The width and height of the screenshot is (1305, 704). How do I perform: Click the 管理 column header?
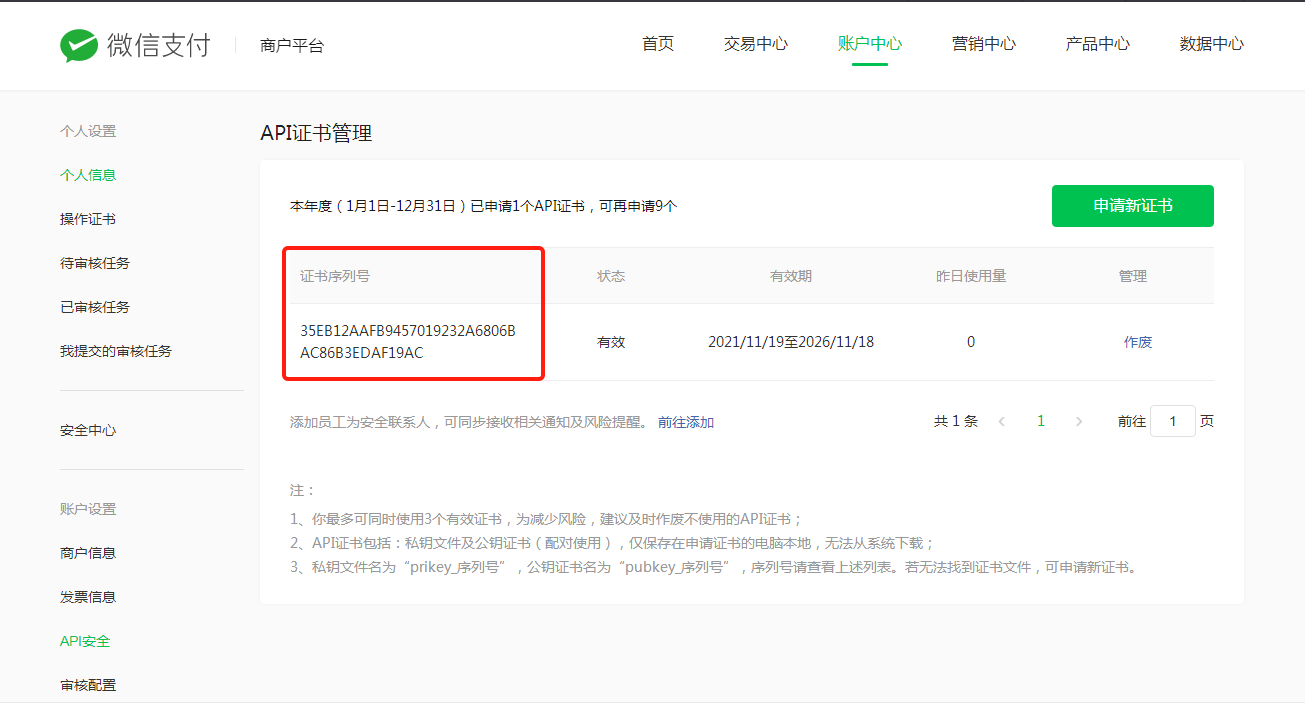tap(1133, 276)
